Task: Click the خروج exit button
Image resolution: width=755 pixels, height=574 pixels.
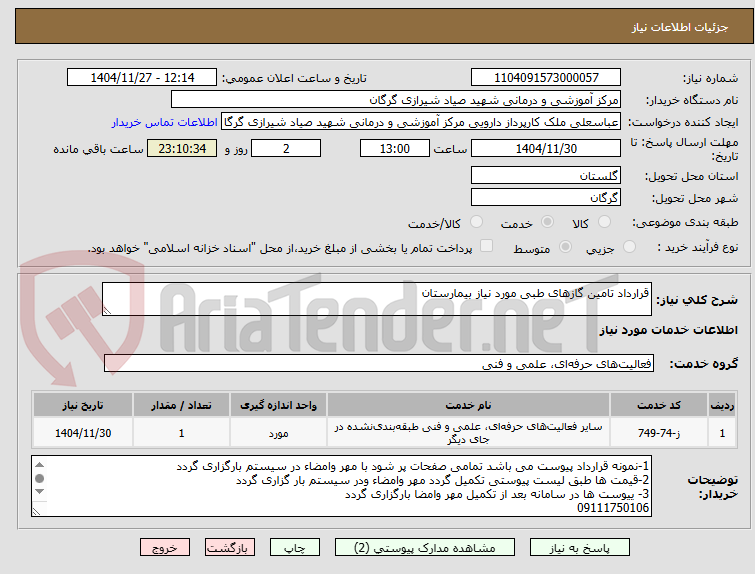Action: pos(165,548)
